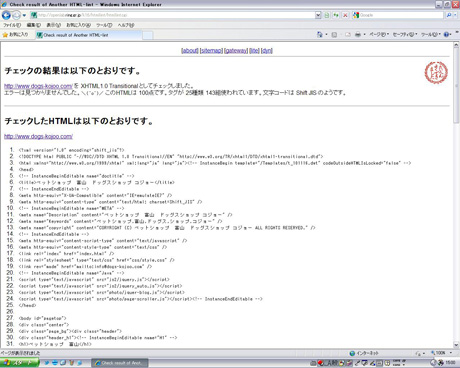The image size is (460, 368).
Task: Open the ヘルプ menu
Action: tap(126, 25)
